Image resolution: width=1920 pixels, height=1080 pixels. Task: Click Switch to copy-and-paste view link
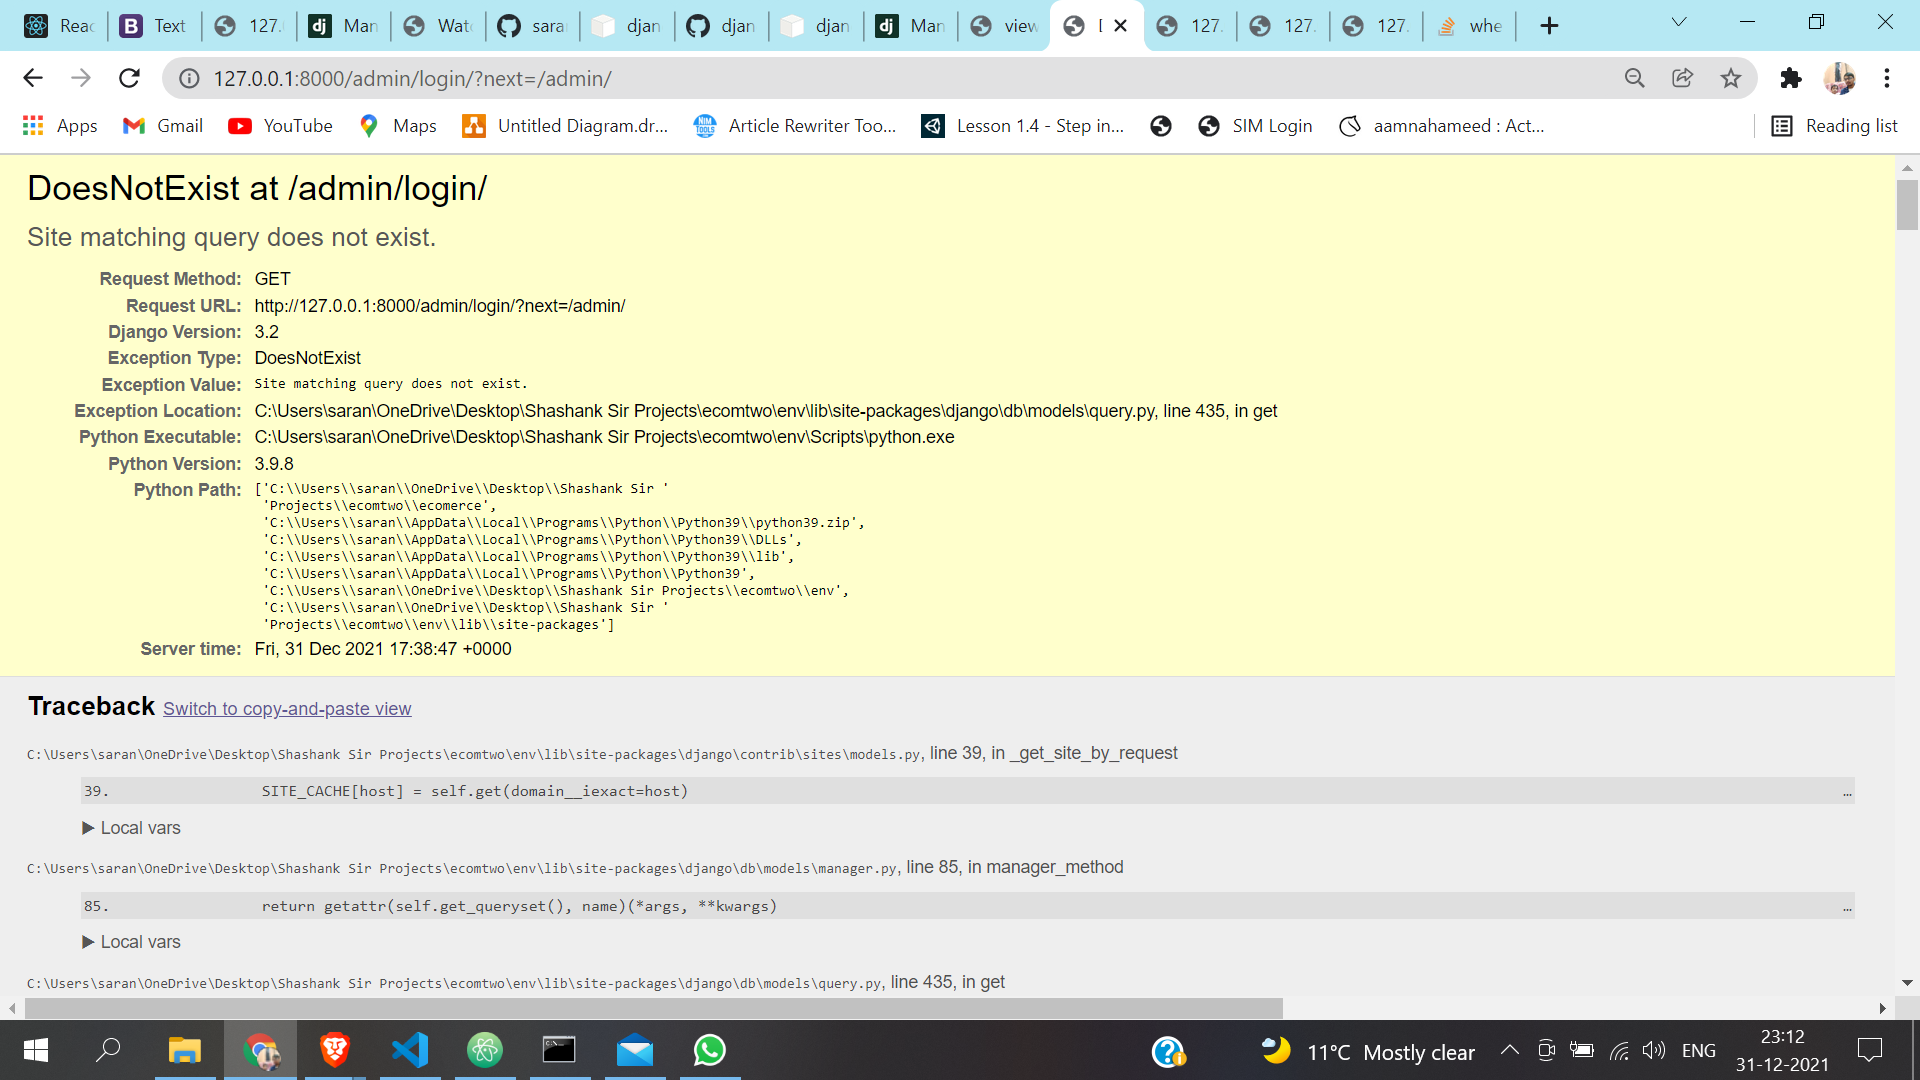coord(287,709)
